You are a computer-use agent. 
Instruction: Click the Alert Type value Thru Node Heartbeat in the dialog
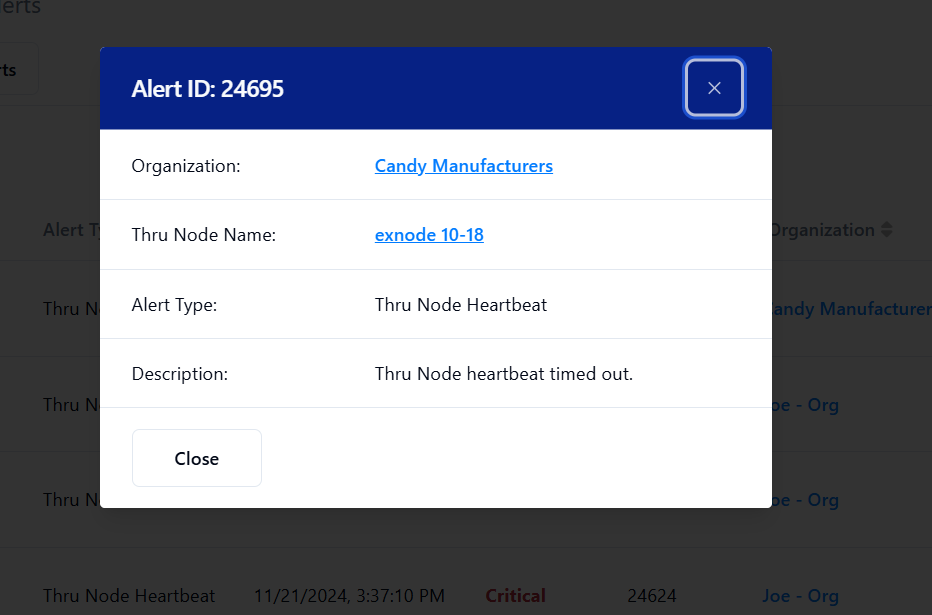[460, 305]
